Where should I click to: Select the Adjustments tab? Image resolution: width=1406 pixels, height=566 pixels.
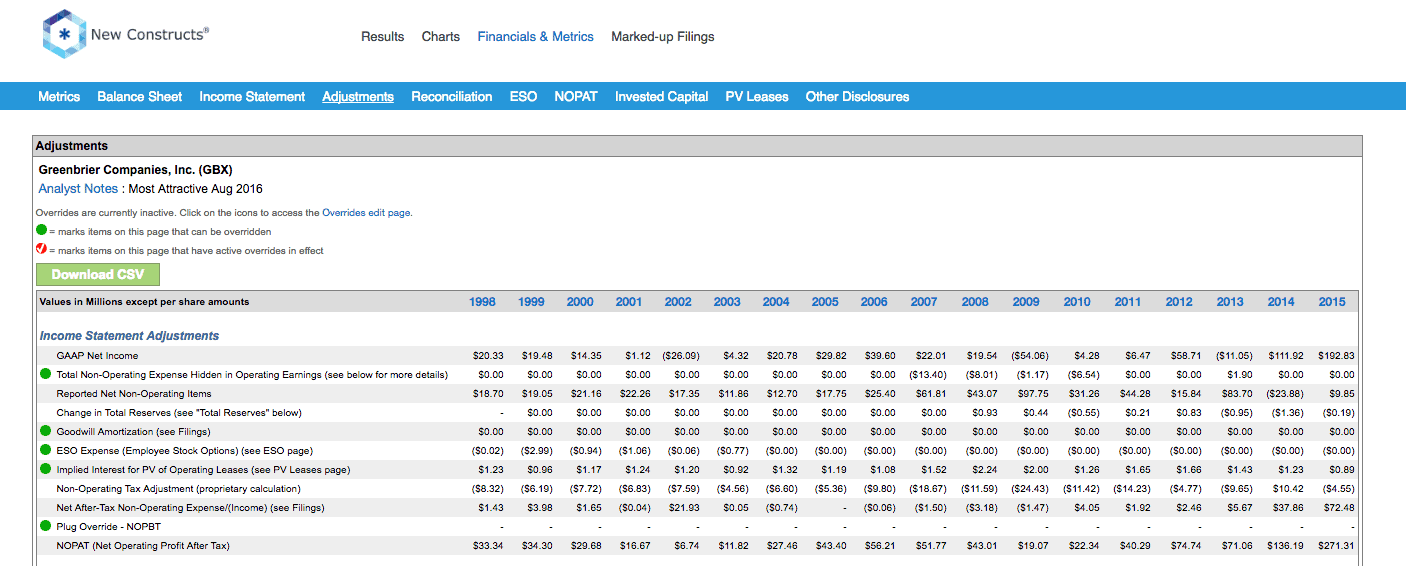pos(358,97)
